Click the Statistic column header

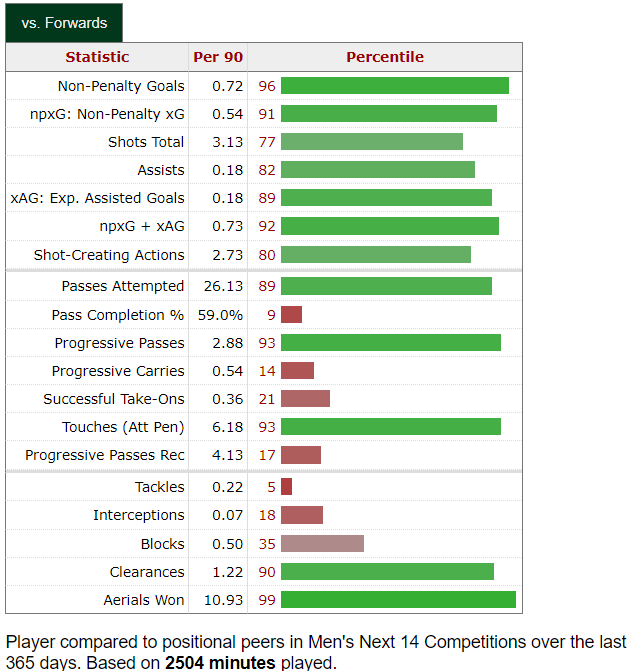97,57
